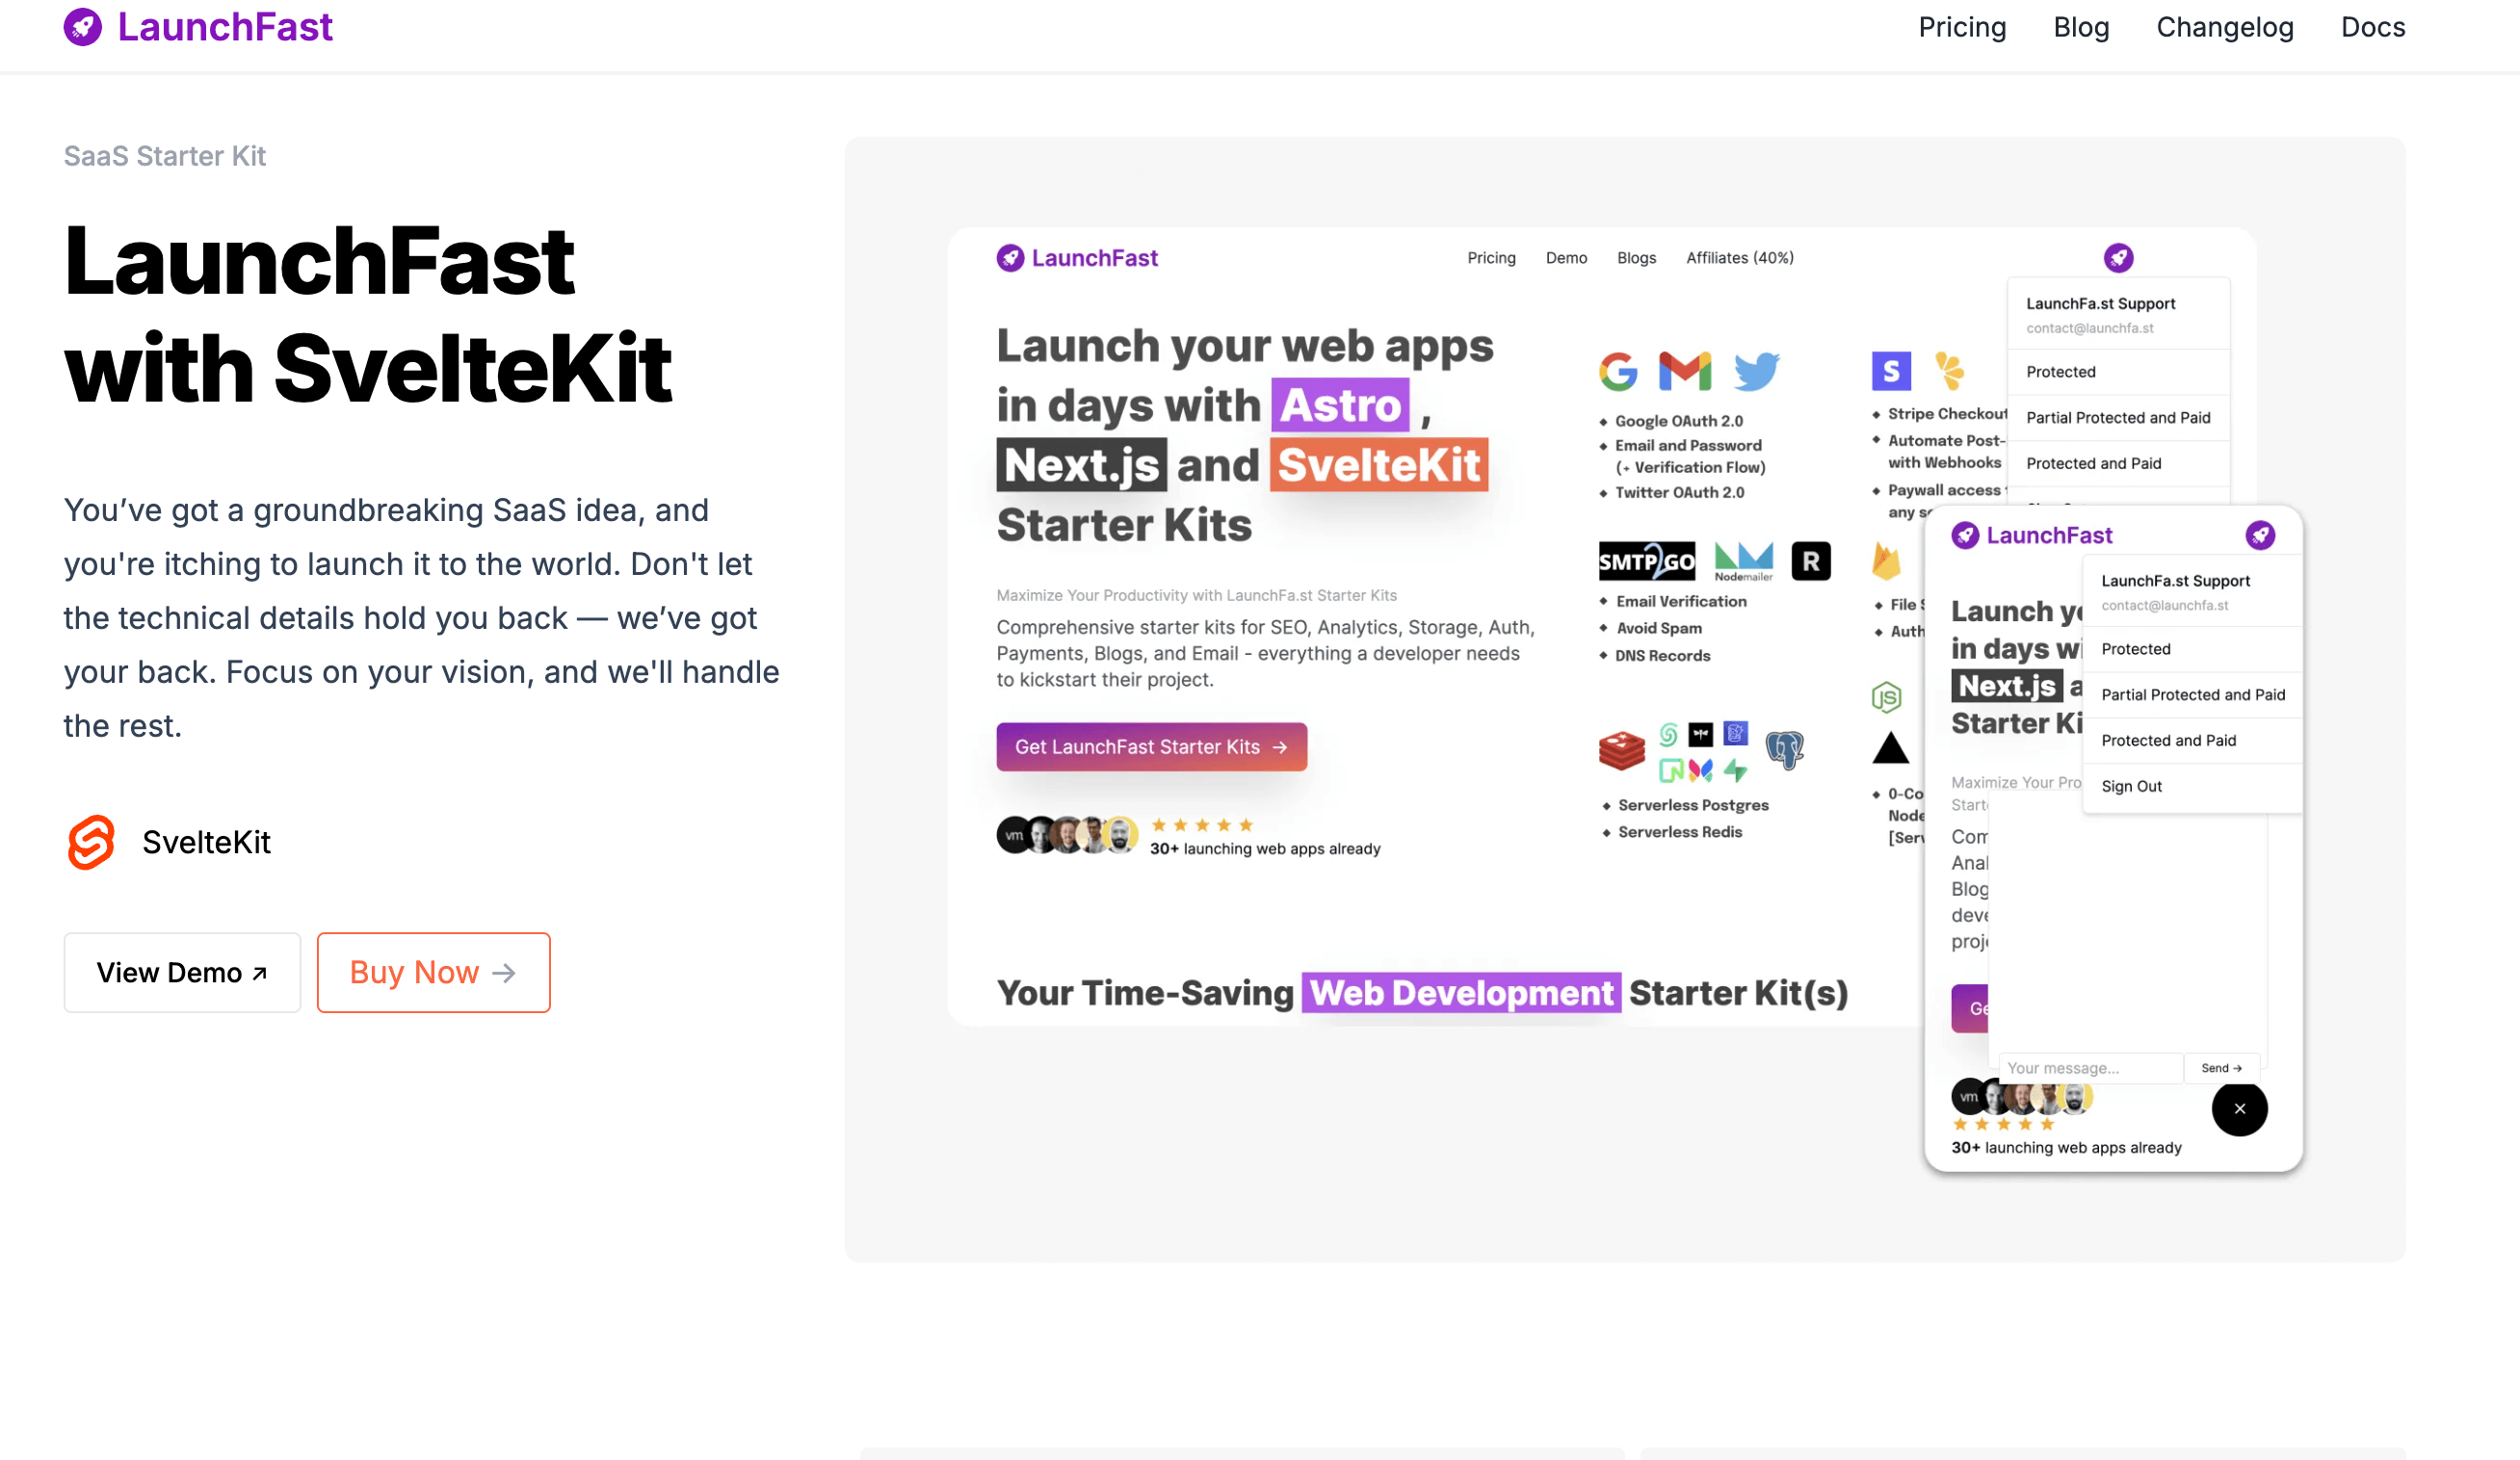Click the 'Your message...' chat input field
Viewport: 2520px width, 1460px height.
2090,1068
